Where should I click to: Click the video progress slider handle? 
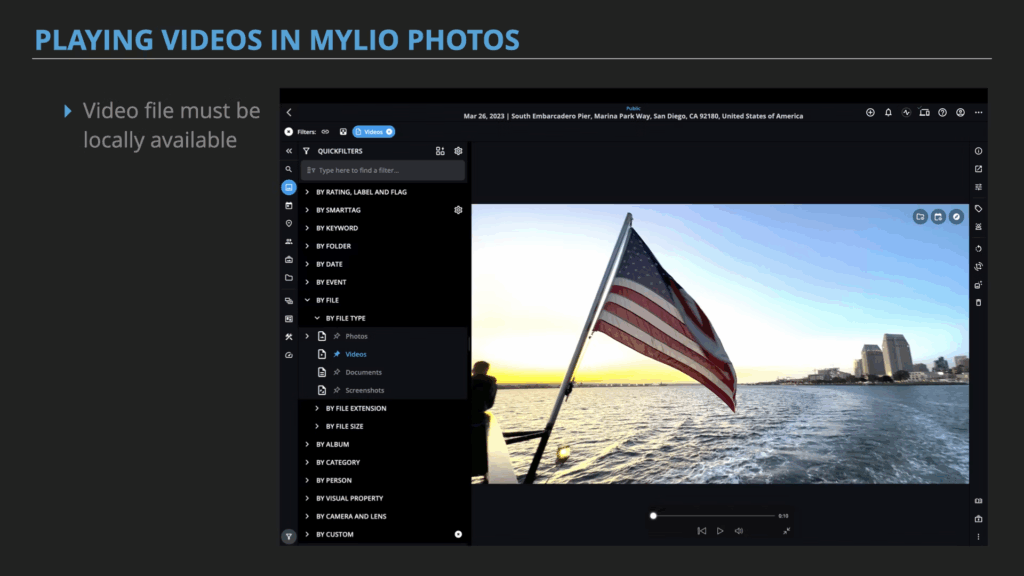pos(653,516)
